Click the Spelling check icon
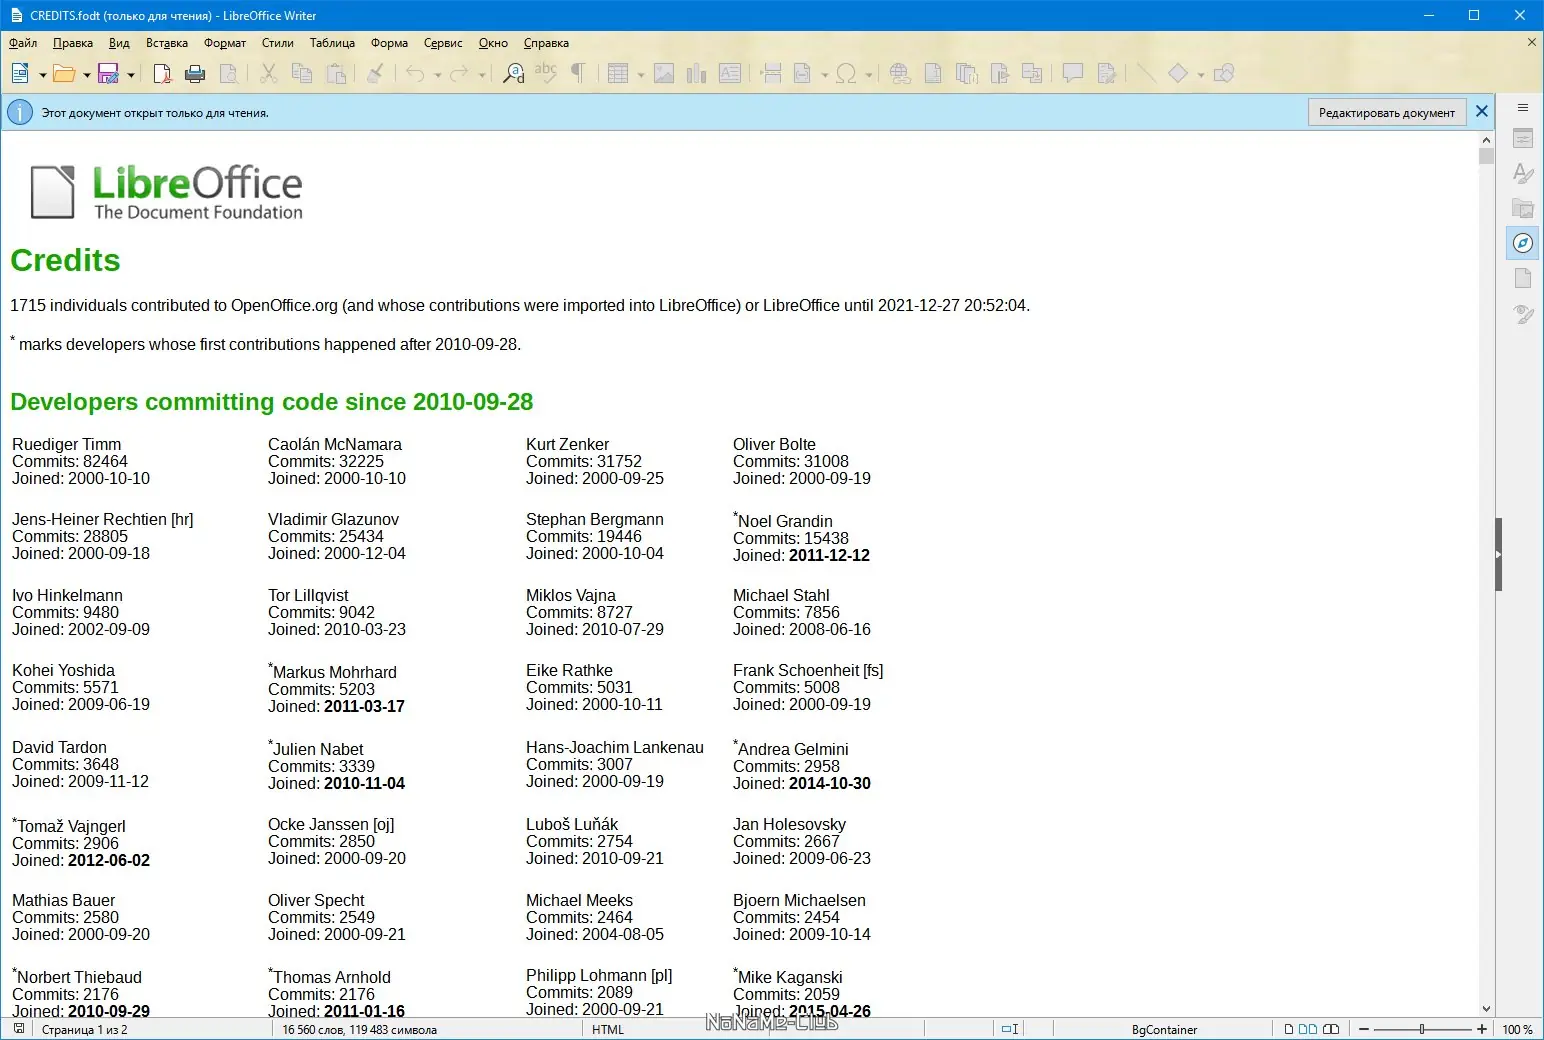Screen dimensions: 1544x1040 coord(545,73)
